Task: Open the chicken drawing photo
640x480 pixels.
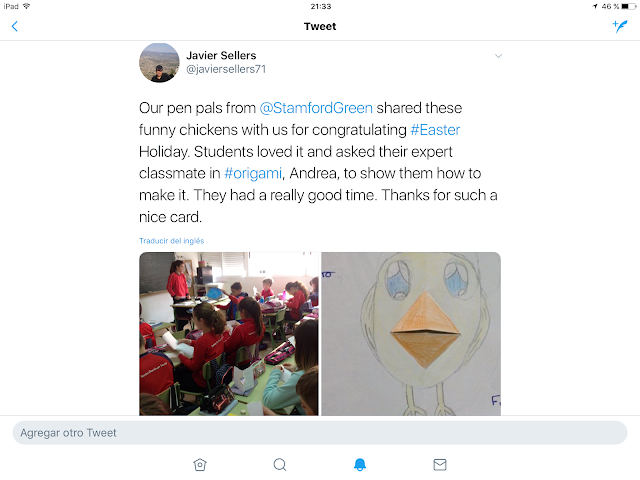Action: coord(411,334)
